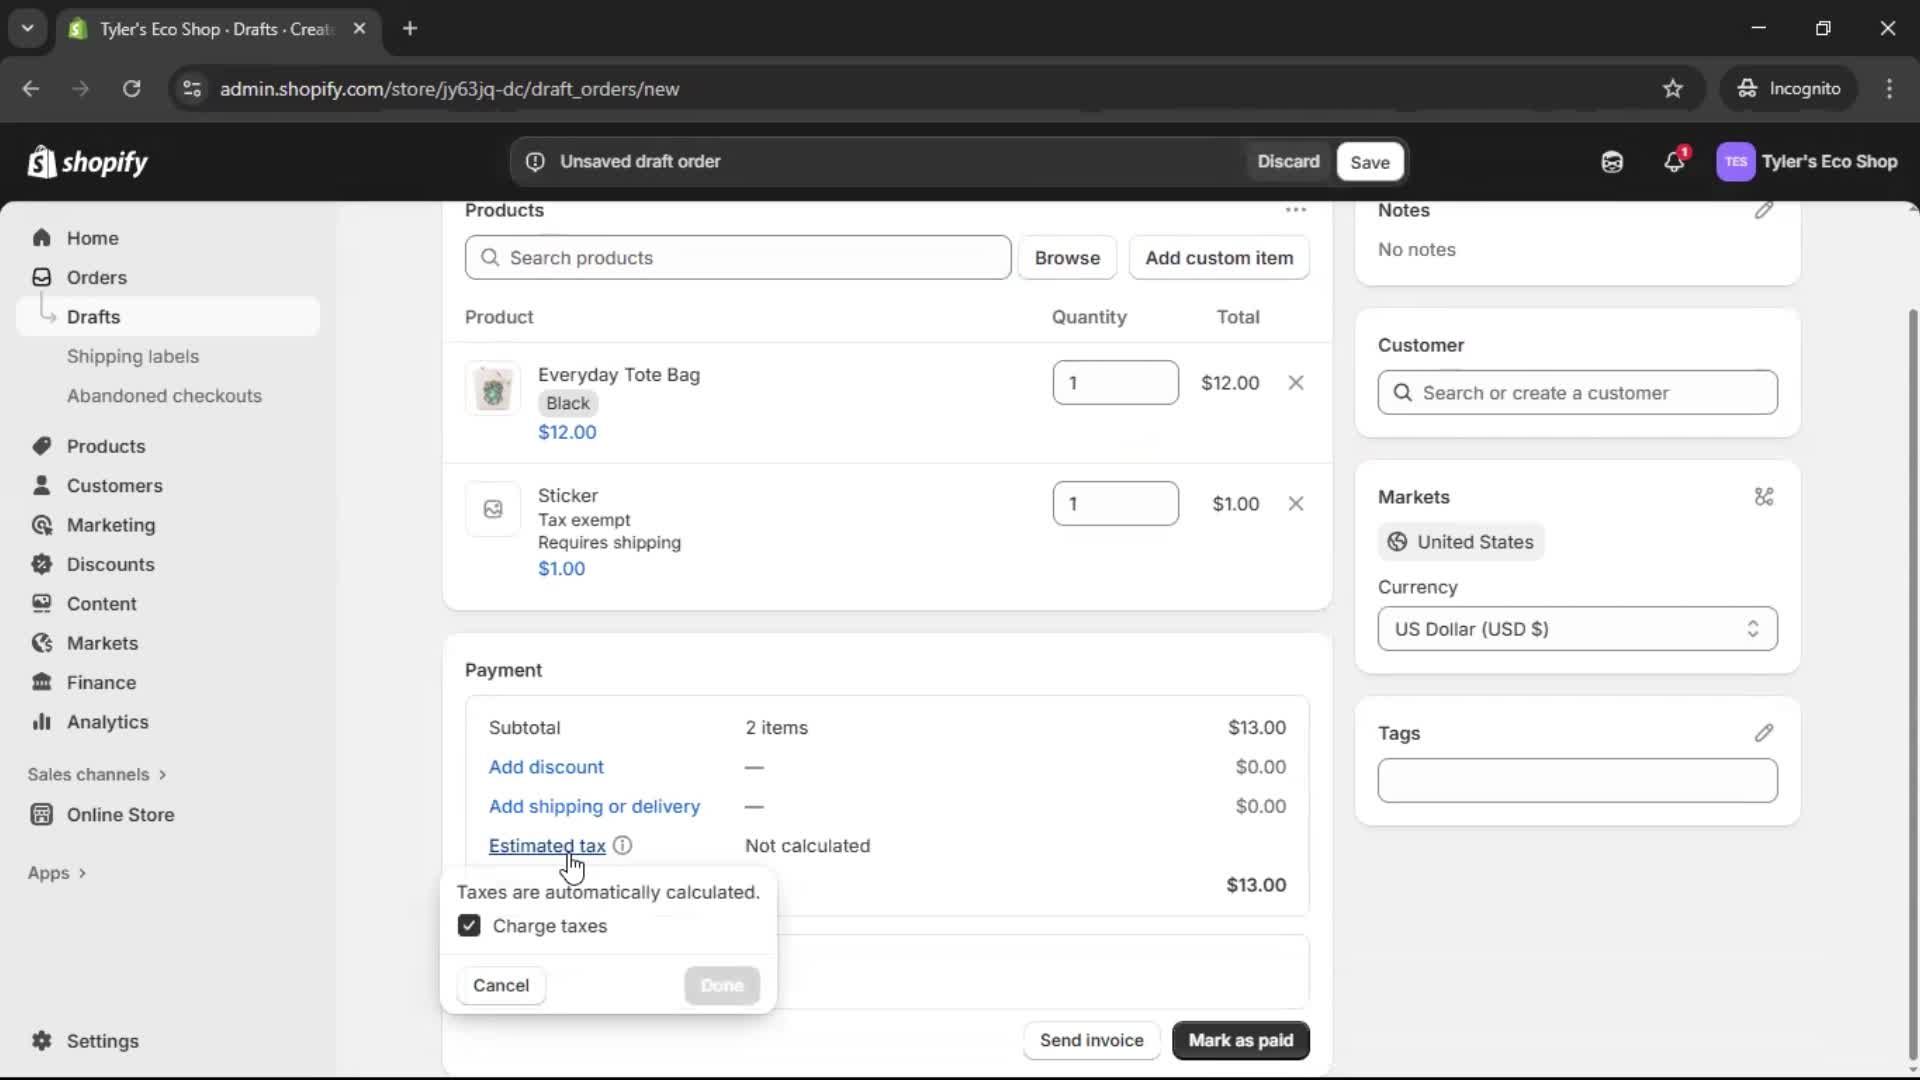Open the US Dollar currency dropdown
Image resolution: width=1920 pixels, height=1080 pixels.
[x=1576, y=629]
